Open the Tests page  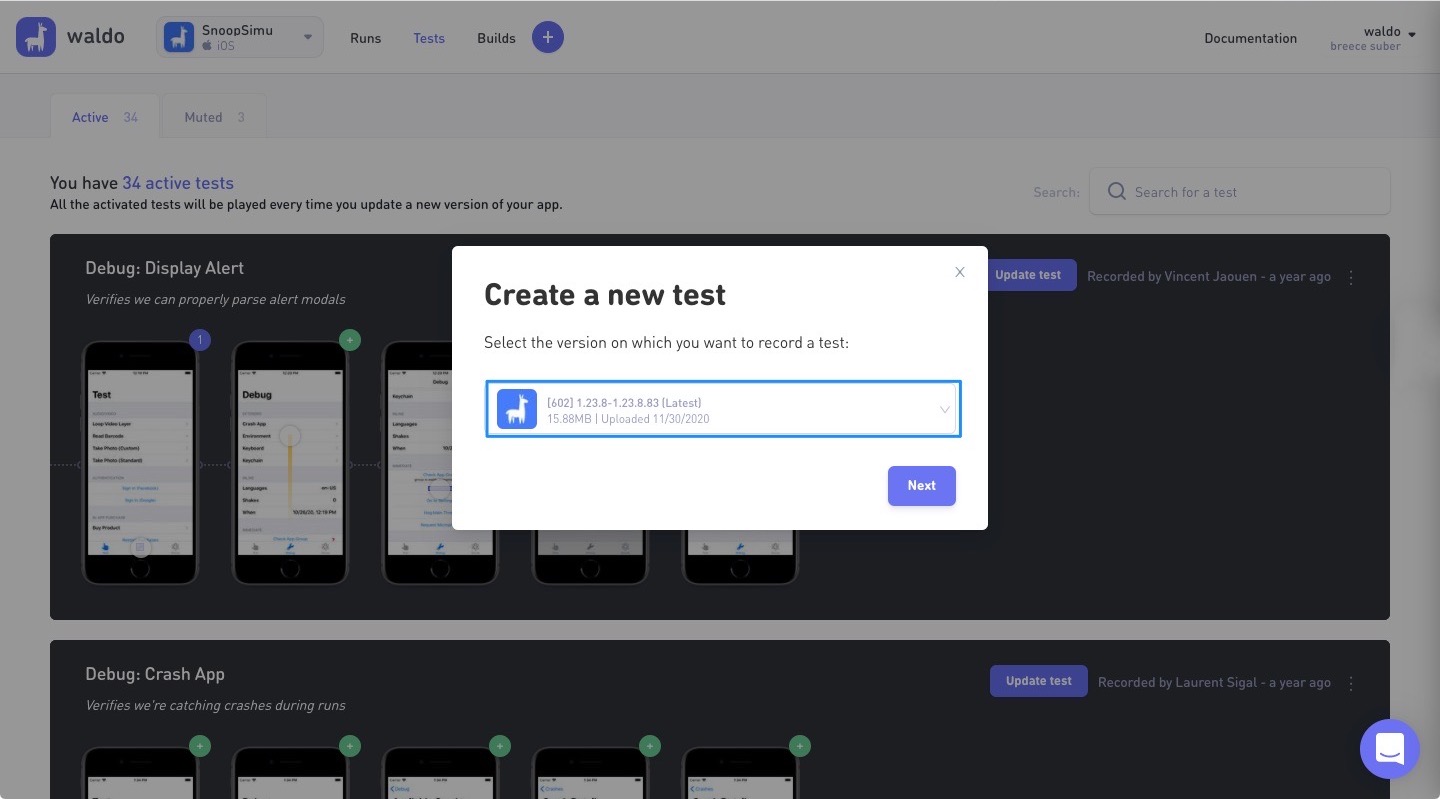(429, 38)
